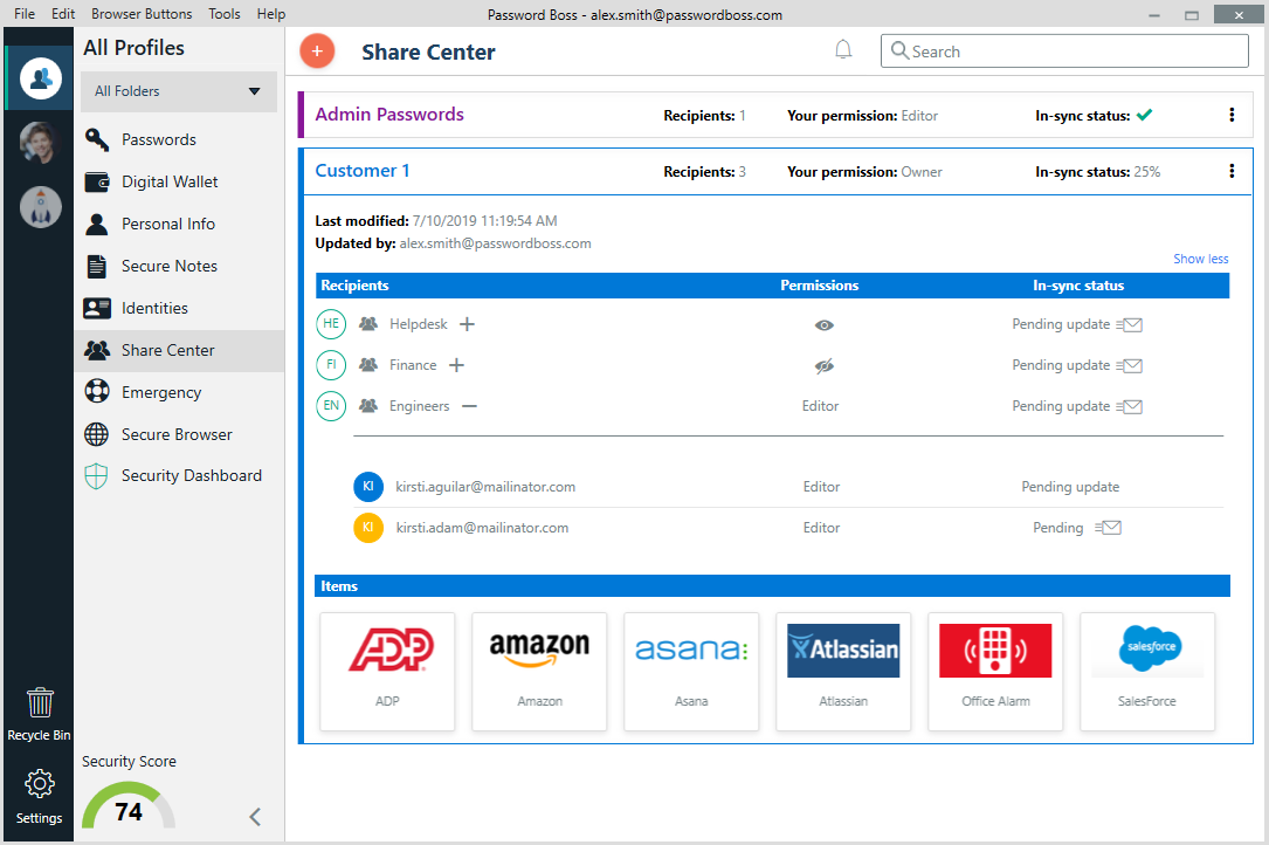
Task: Click the EN Engineers avatar circle
Action: click(x=331, y=406)
